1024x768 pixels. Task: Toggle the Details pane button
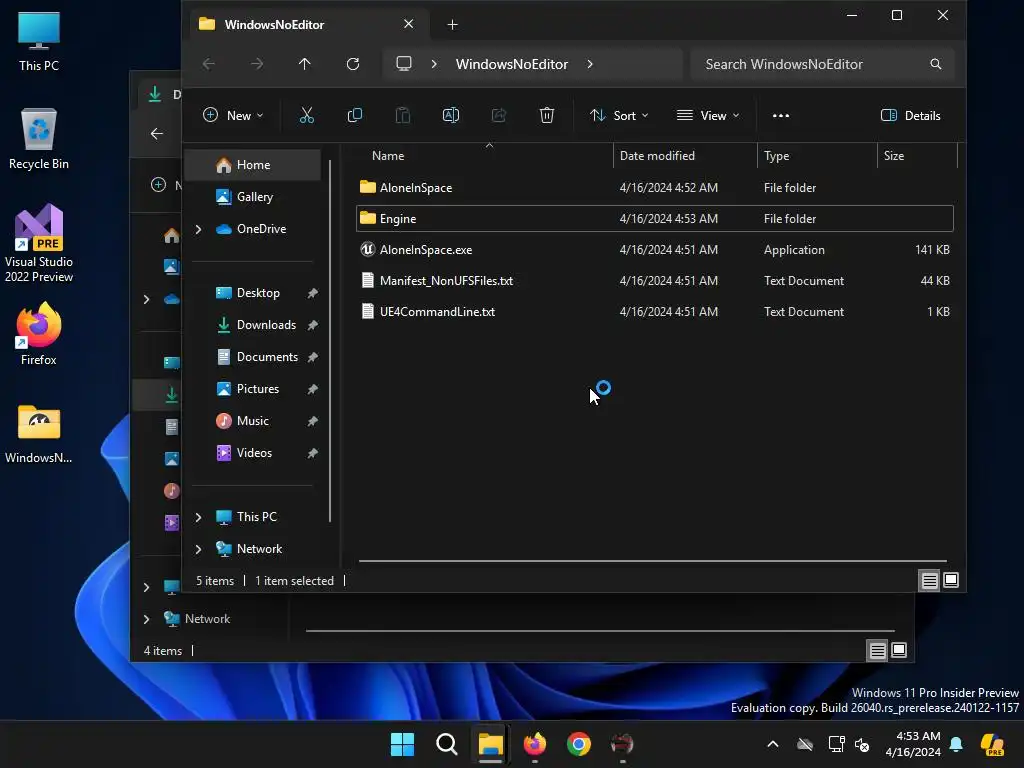click(x=910, y=116)
